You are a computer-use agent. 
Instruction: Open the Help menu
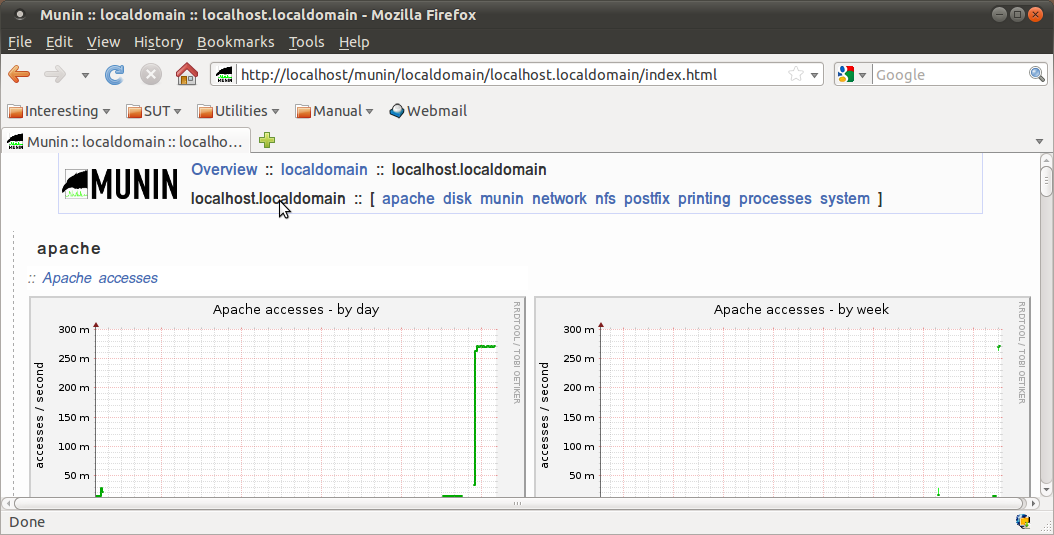pyautogui.click(x=354, y=42)
